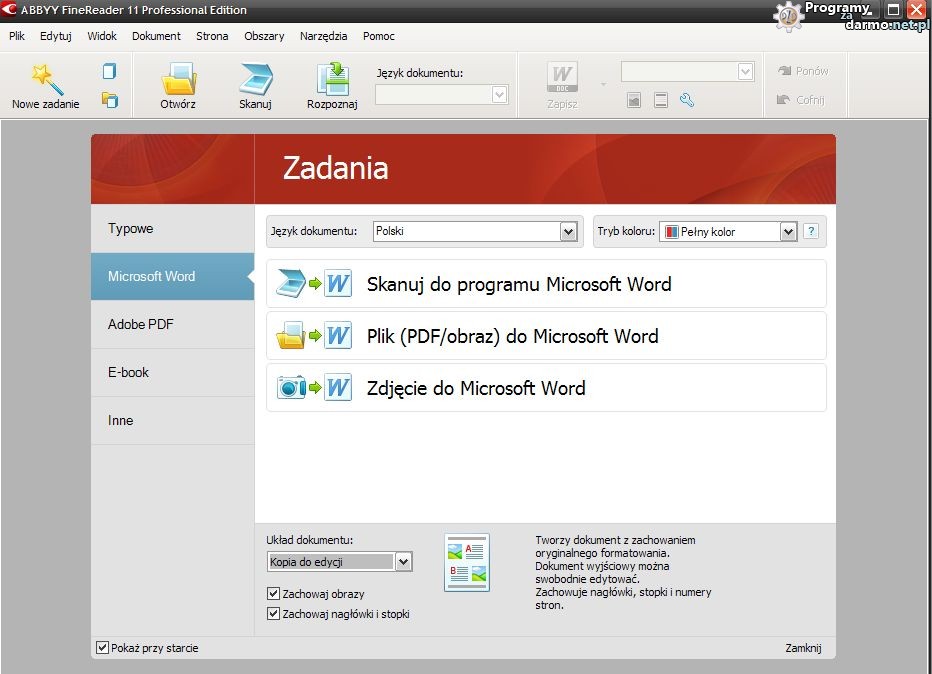This screenshot has width=932, height=674.
Task: Click the camera photo to Word icon
Action: [x=314, y=388]
